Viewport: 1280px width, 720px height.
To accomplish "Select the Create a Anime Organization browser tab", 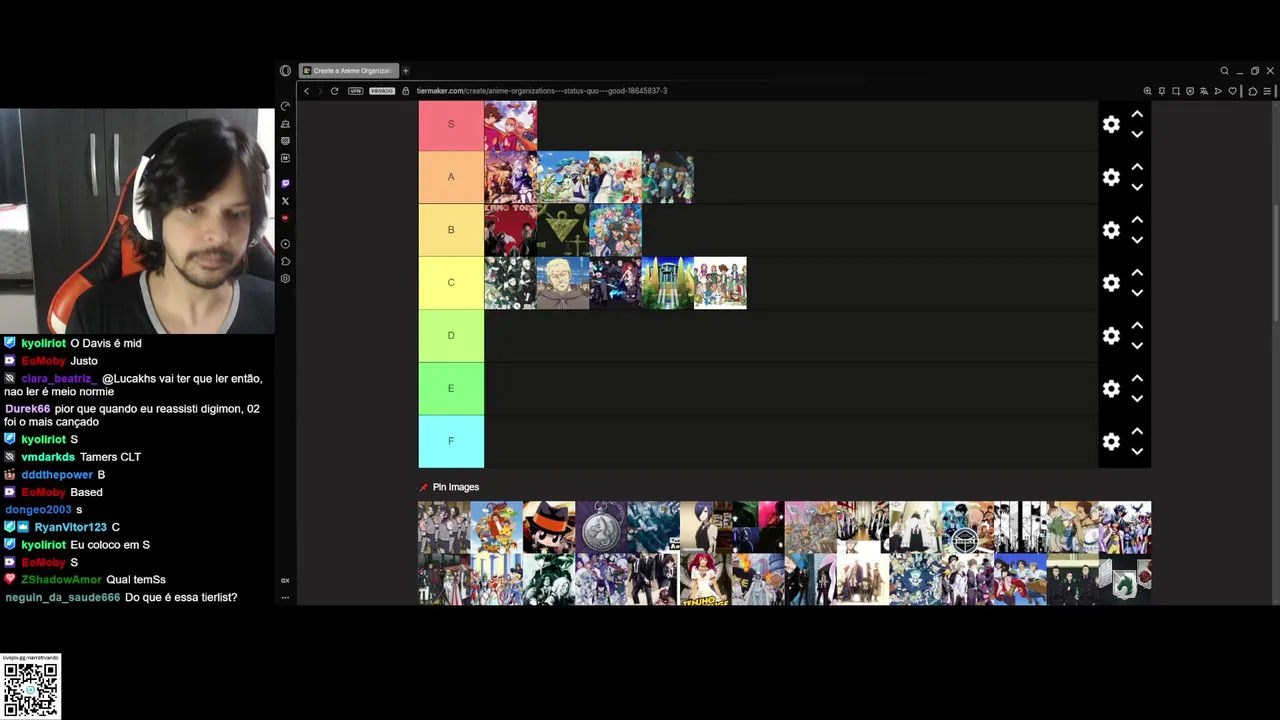I will 349,71.
